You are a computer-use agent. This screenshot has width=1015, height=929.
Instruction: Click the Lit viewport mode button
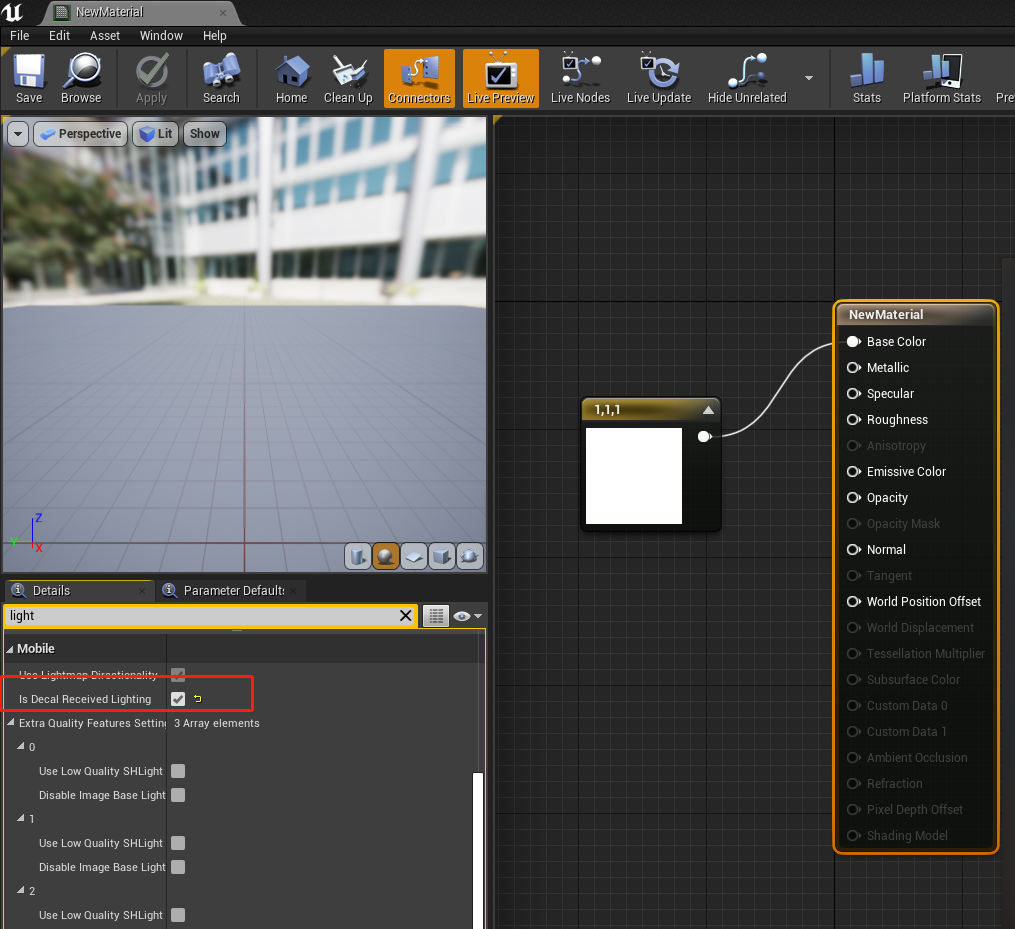(x=155, y=133)
